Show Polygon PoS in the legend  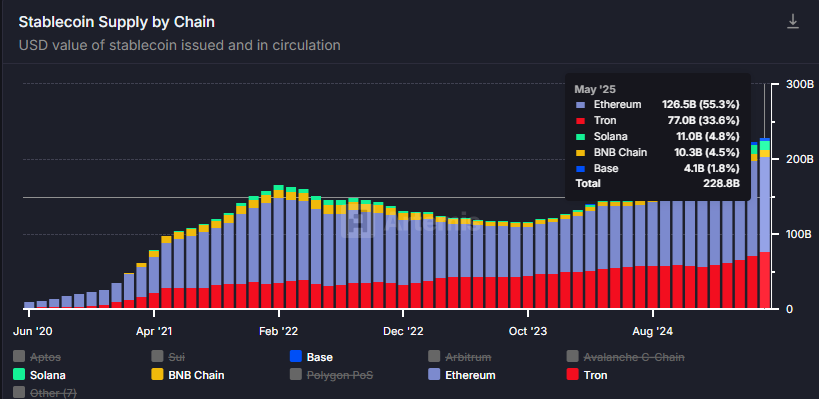coord(296,374)
